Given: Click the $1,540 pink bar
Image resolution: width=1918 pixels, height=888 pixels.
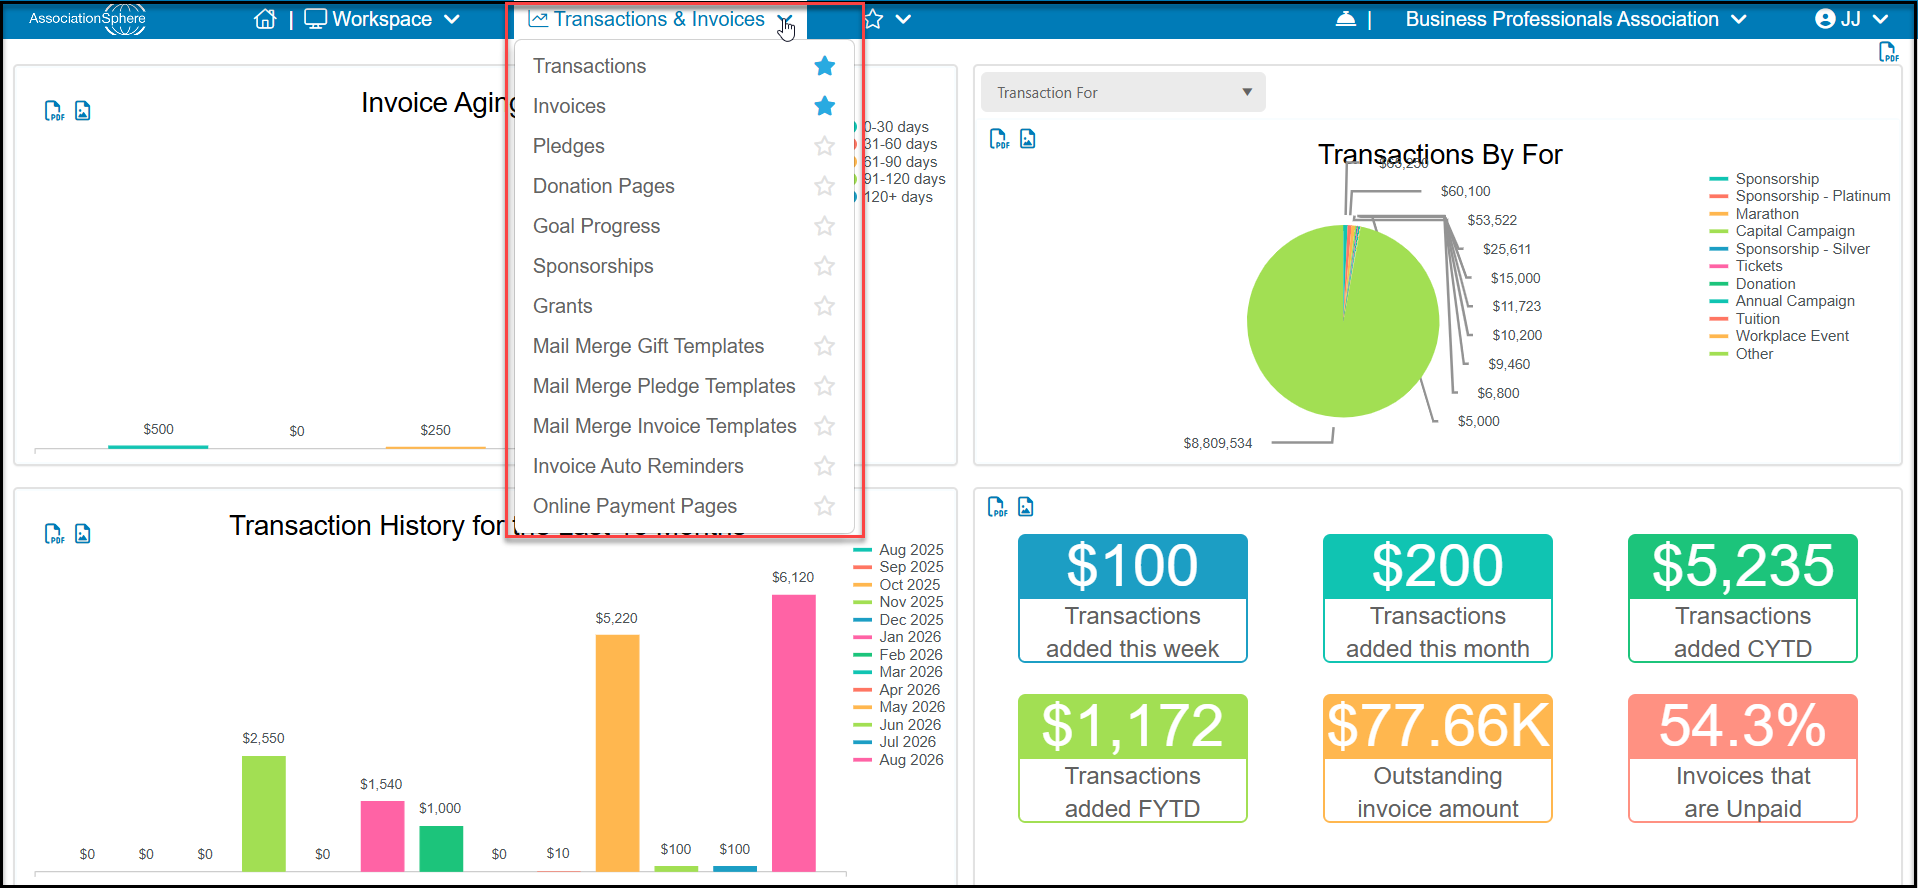Looking at the screenshot, I should [382, 836].
